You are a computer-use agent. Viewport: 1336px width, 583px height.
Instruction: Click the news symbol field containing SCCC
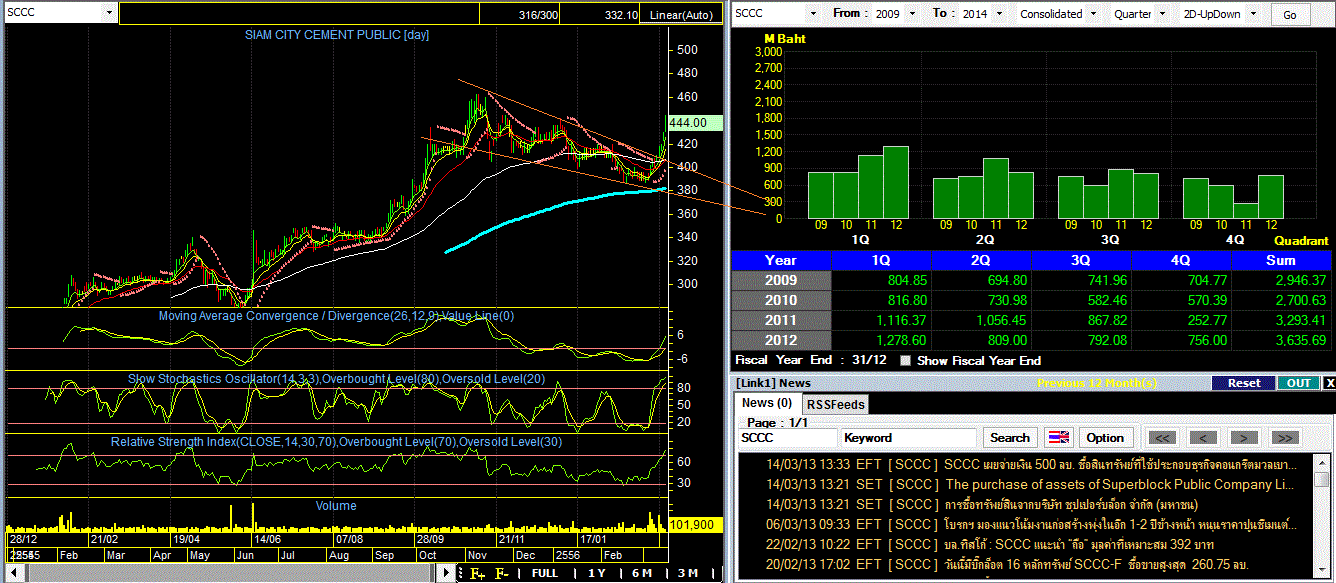point(788,438)
